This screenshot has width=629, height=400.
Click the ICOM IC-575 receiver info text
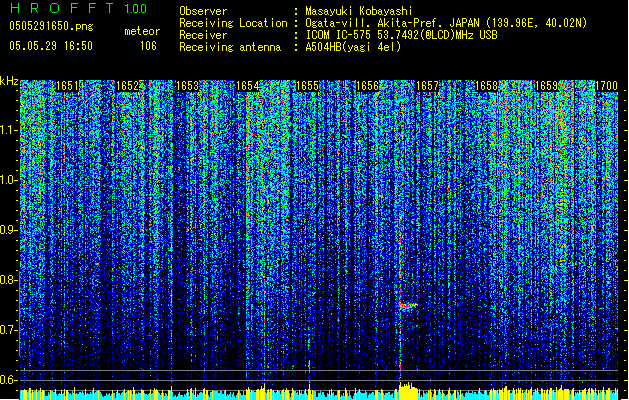pos(402,35)
